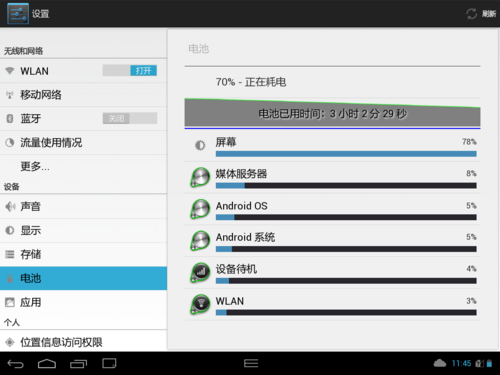Open WLAN settings in the sidebar

(83, 71)
